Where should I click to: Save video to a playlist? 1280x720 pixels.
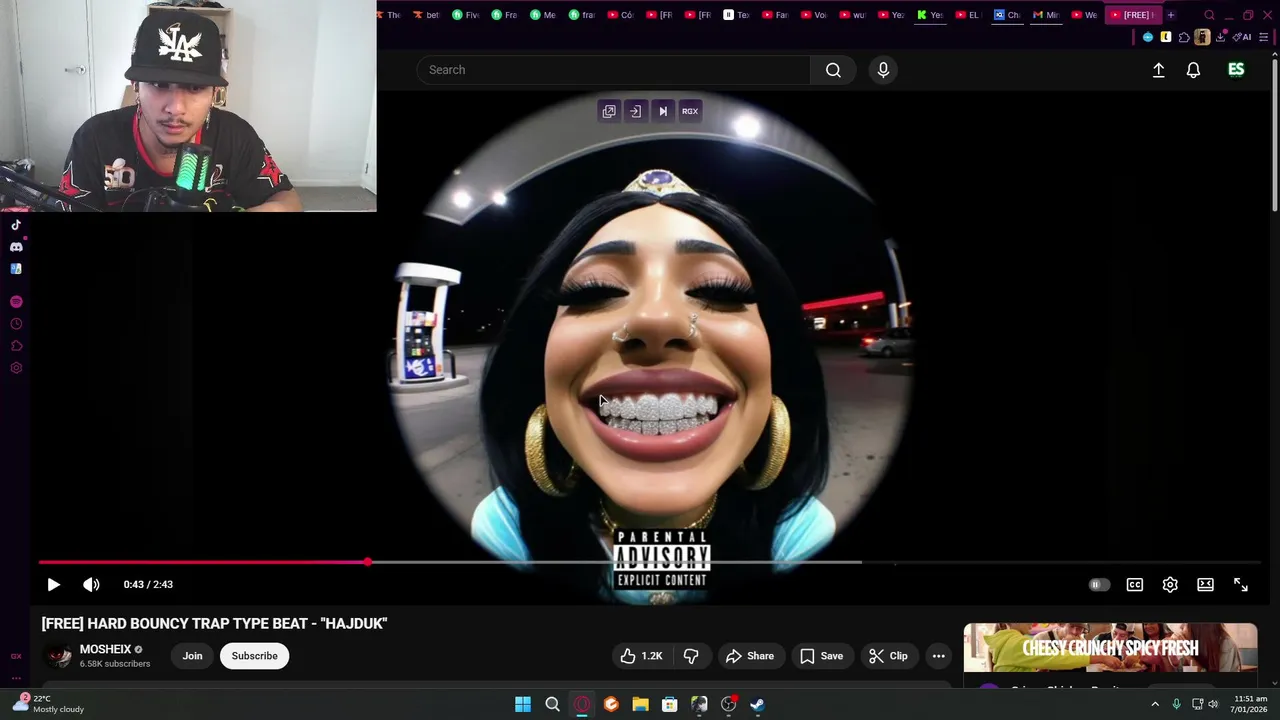click(822, 656)
